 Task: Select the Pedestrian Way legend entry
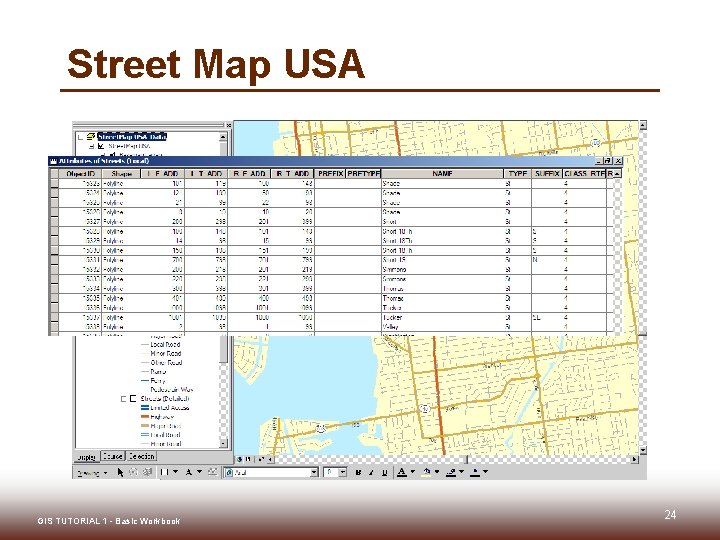(x=172, y=389)
